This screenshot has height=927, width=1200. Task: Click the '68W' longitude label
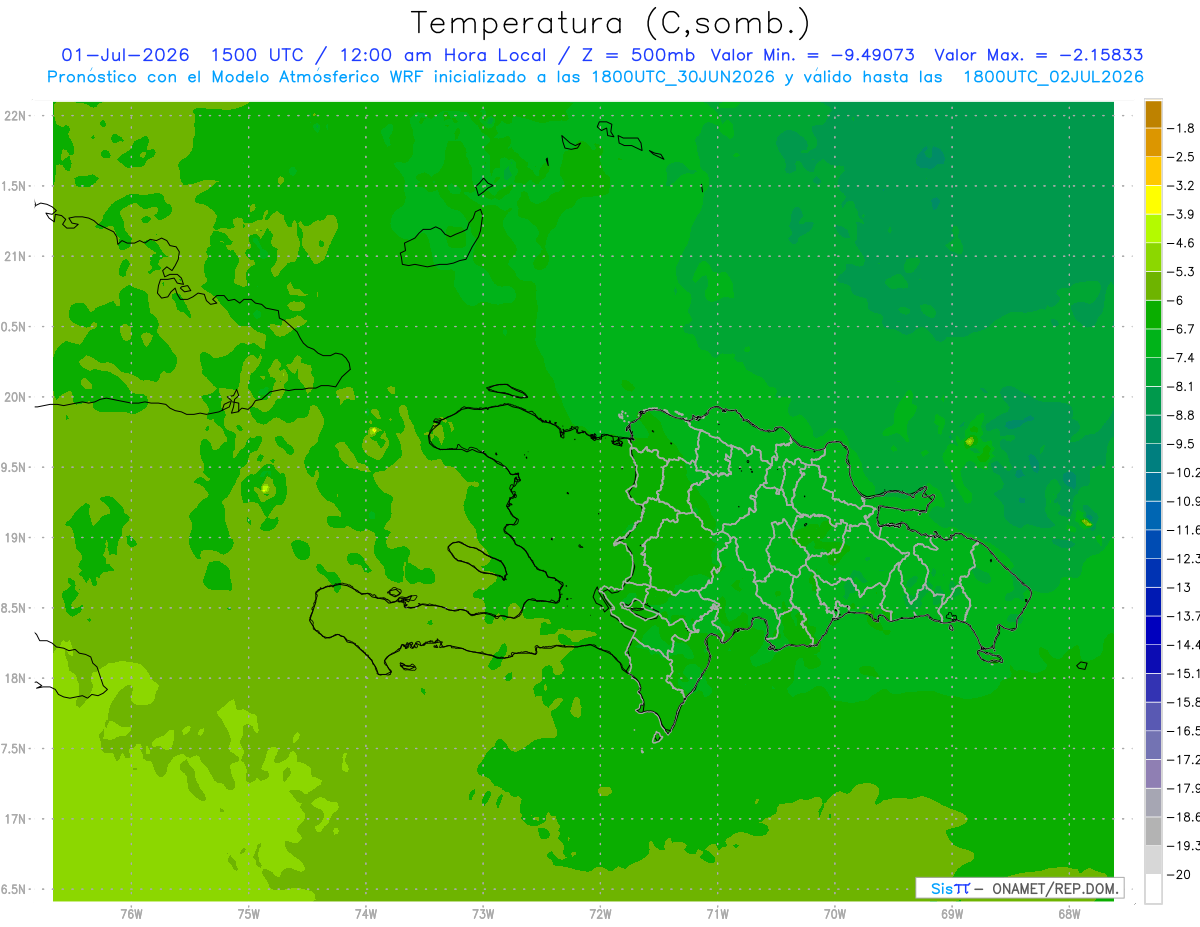pyautogui.click(x=1069, y=913)
